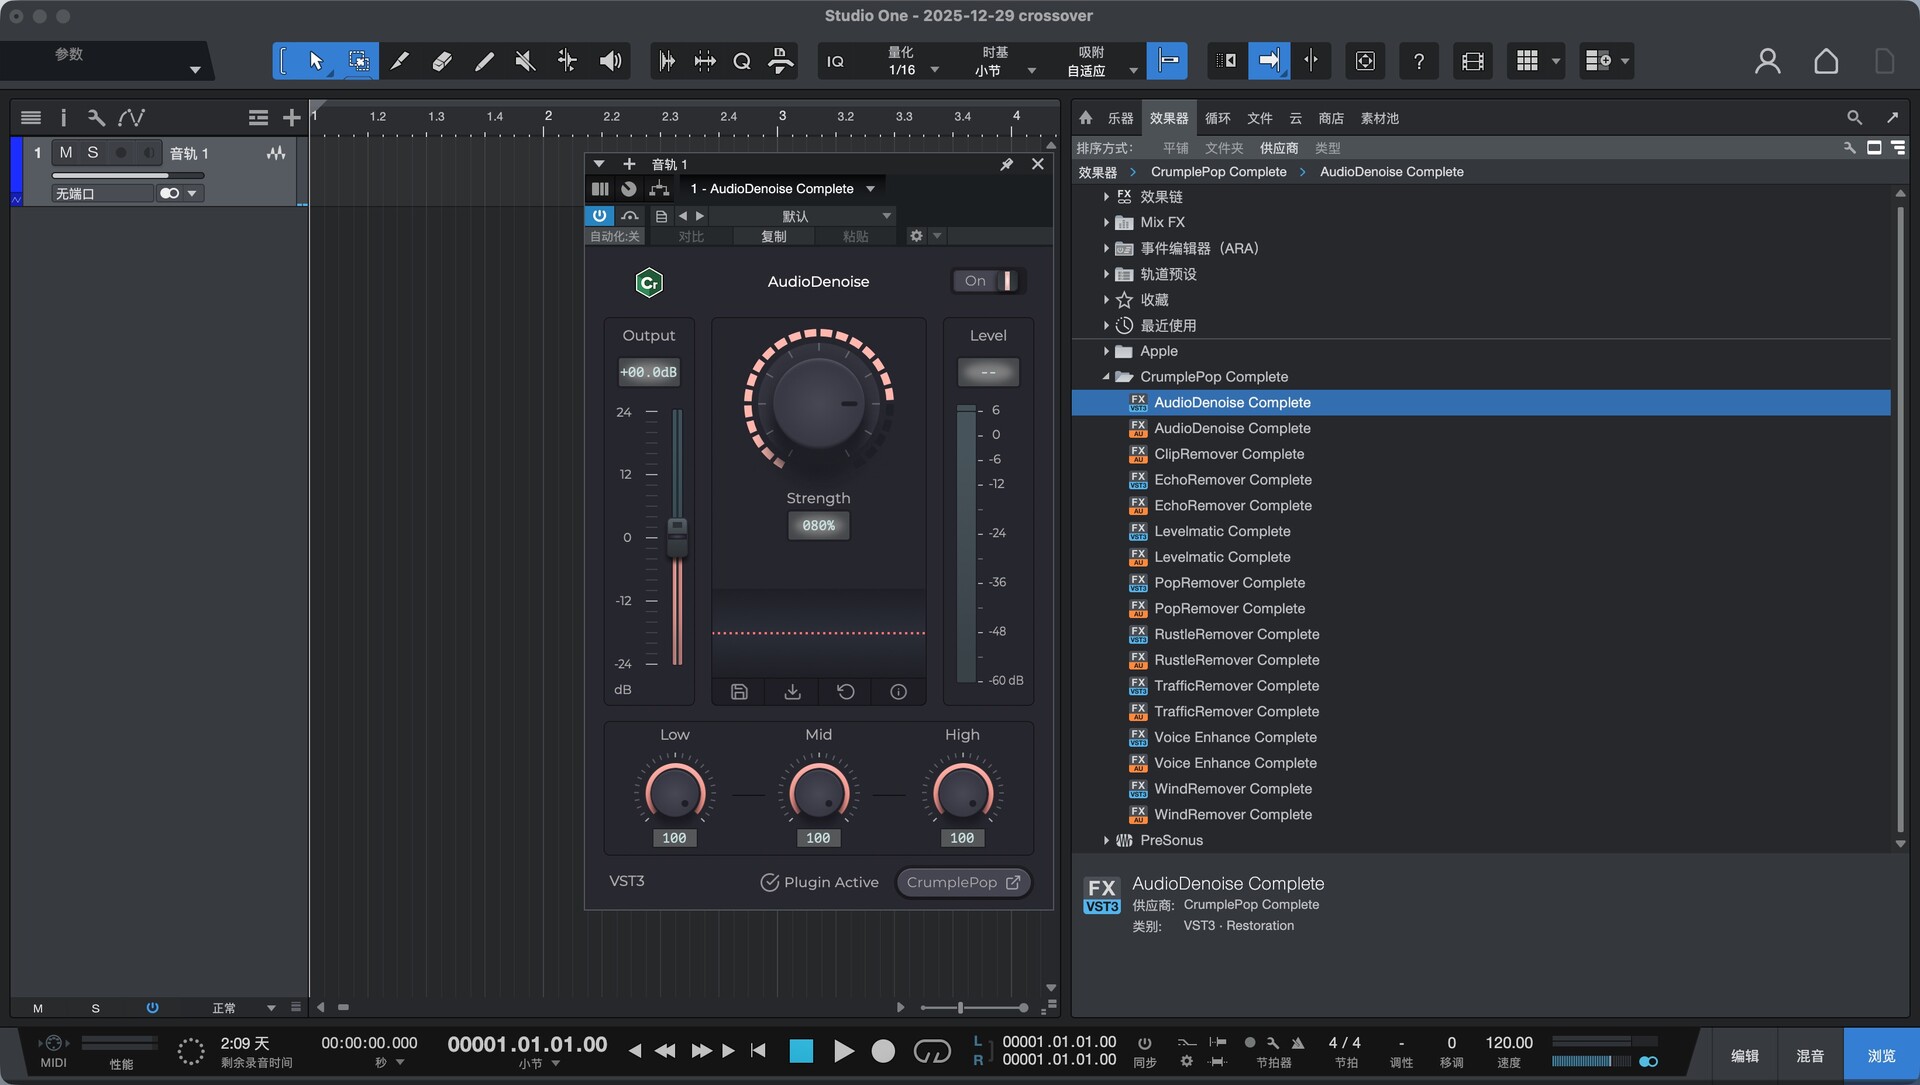Bypass plugin with blue power button
This screenshot has width=1920, height=1085.
(x=598, y=215)
